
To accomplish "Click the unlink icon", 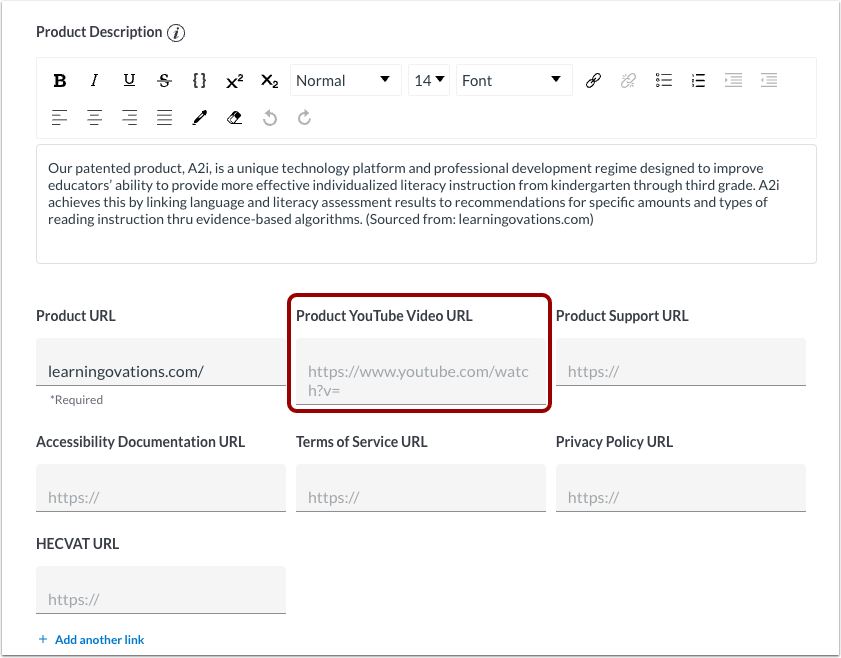I will coord(628,80).
